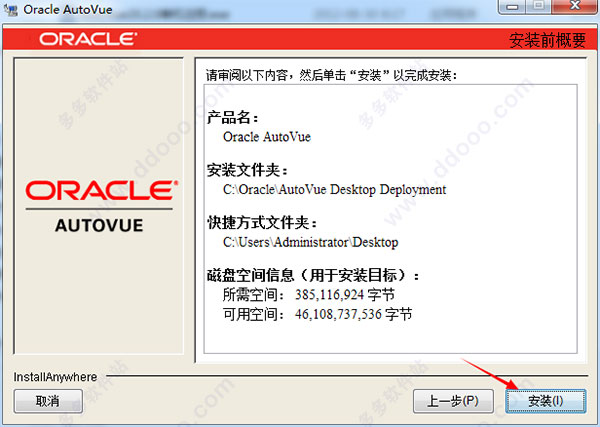The height and width of the screenshot is (427, 600).
Task: Click the 安装前概要 banner title
Action: 548,40
